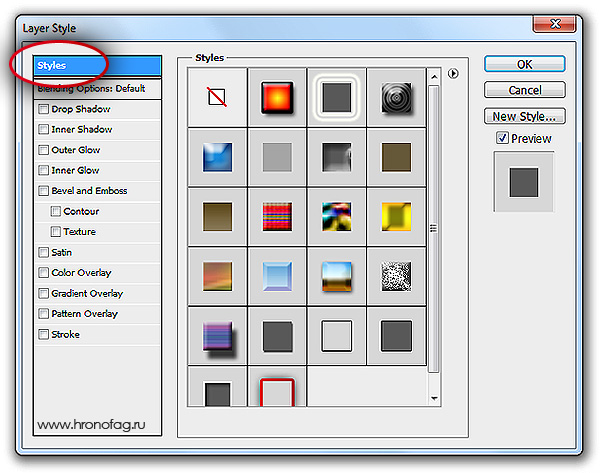The image size is (600, 473).
Task: Uncheck the Preview checkbox
Action: (502, 139)
